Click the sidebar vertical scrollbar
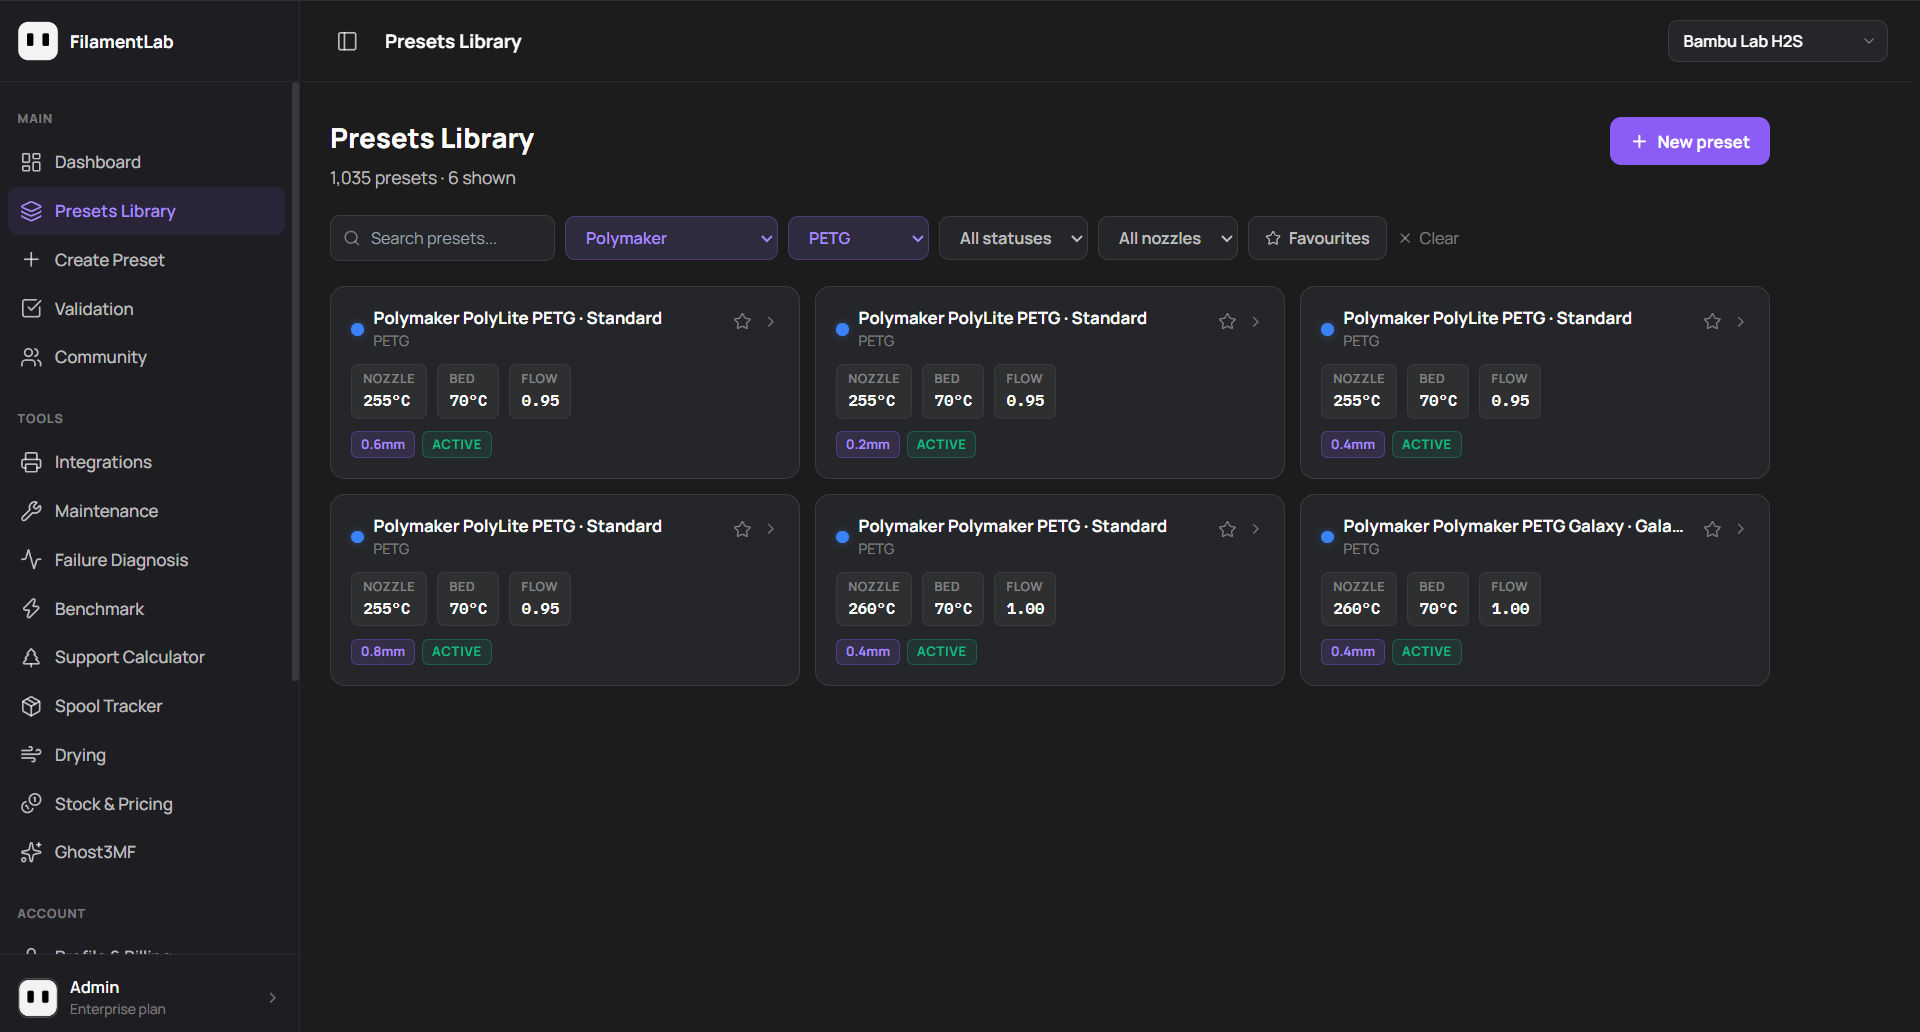The image size is (1920, 1032). point(295,382)
